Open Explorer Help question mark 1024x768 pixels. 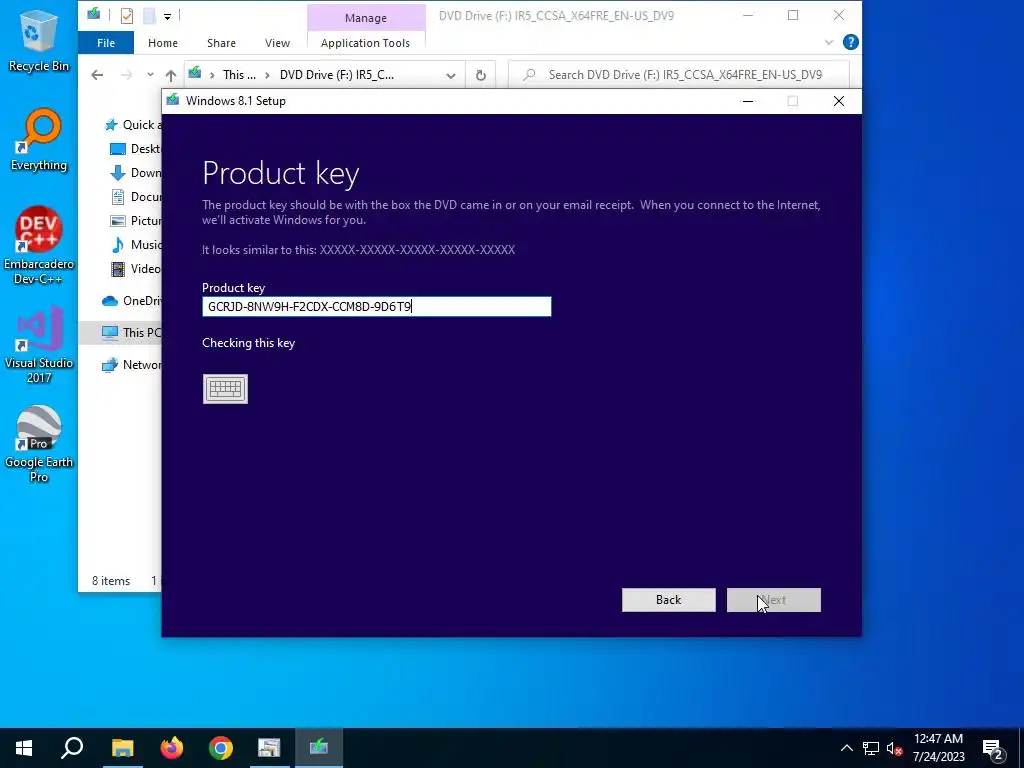pyautogui.click(x=850, y=42)
